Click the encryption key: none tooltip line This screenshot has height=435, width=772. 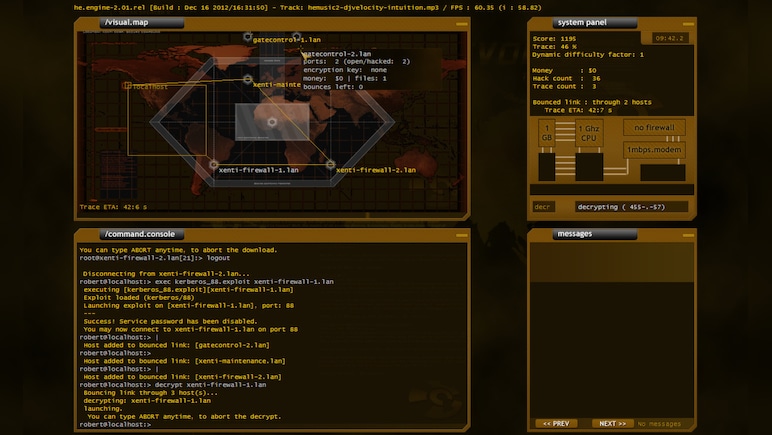[x=345, y=70]
